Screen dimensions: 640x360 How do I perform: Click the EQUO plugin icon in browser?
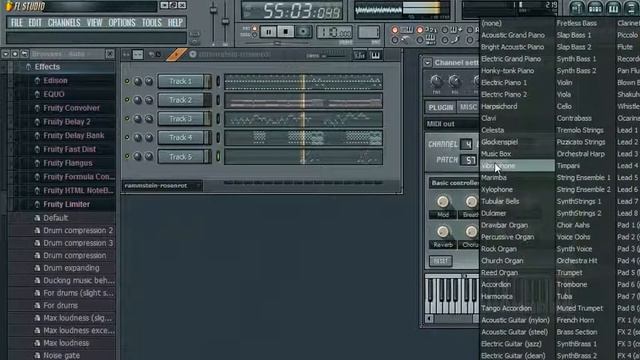37,94
